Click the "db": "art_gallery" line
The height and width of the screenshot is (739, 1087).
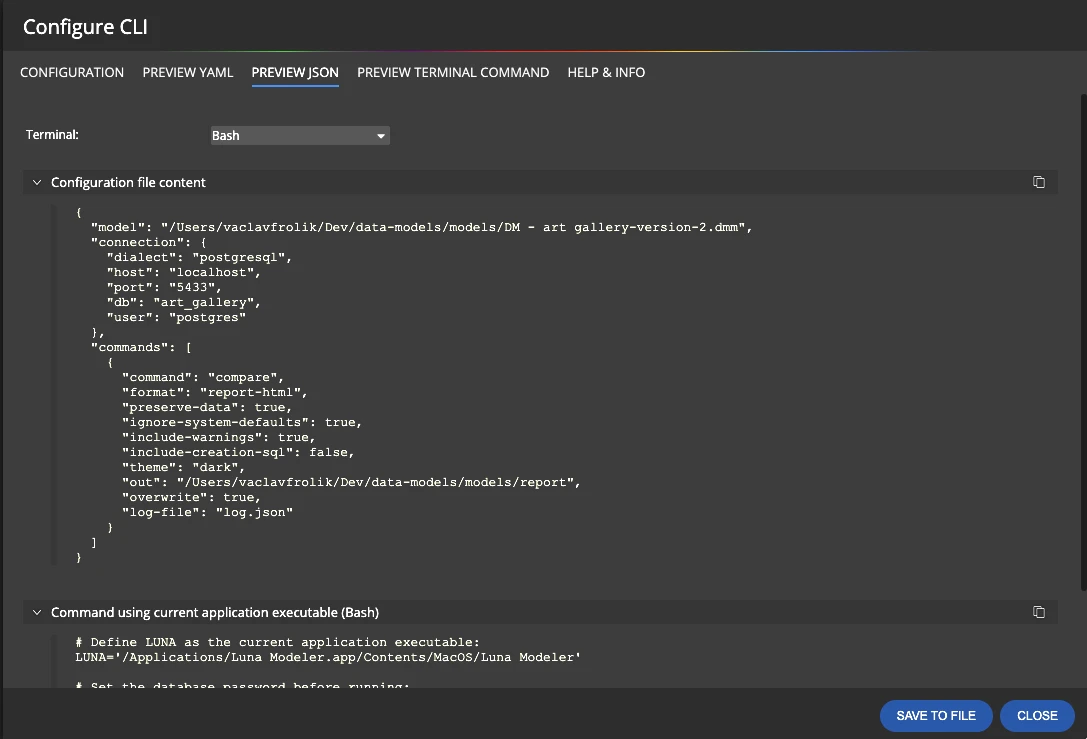184,302
